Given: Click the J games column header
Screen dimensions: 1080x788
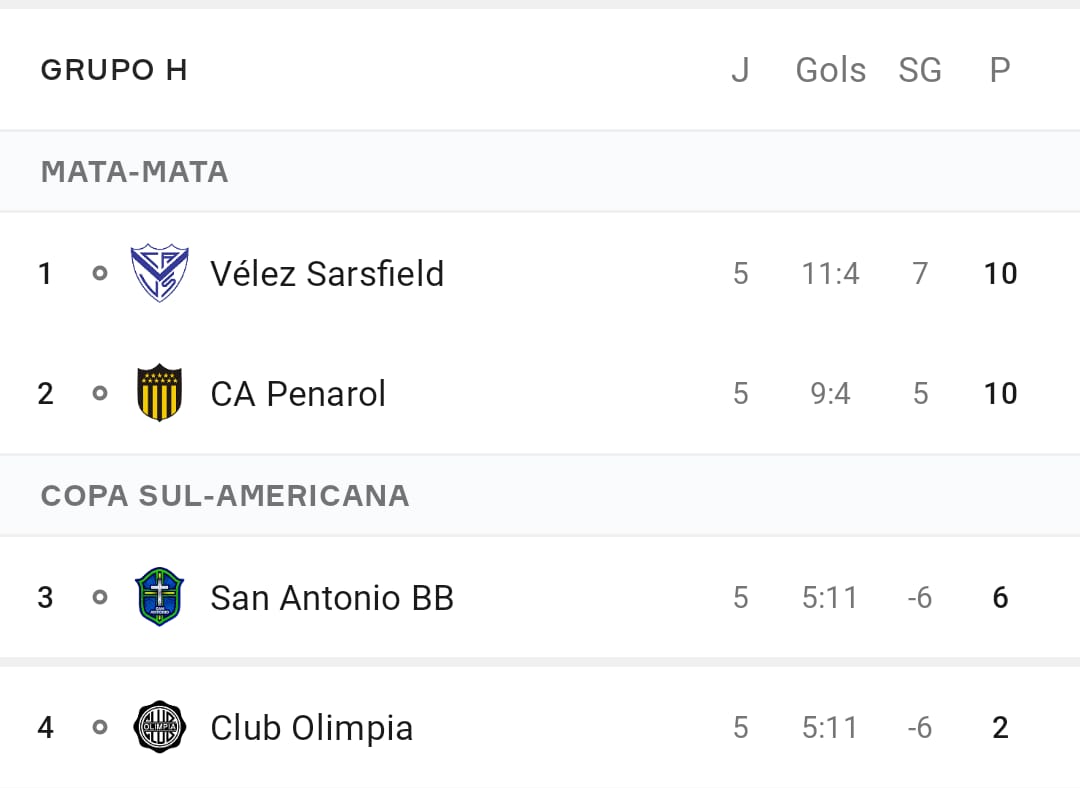Looking at the screenshot, I should point(740,70).
